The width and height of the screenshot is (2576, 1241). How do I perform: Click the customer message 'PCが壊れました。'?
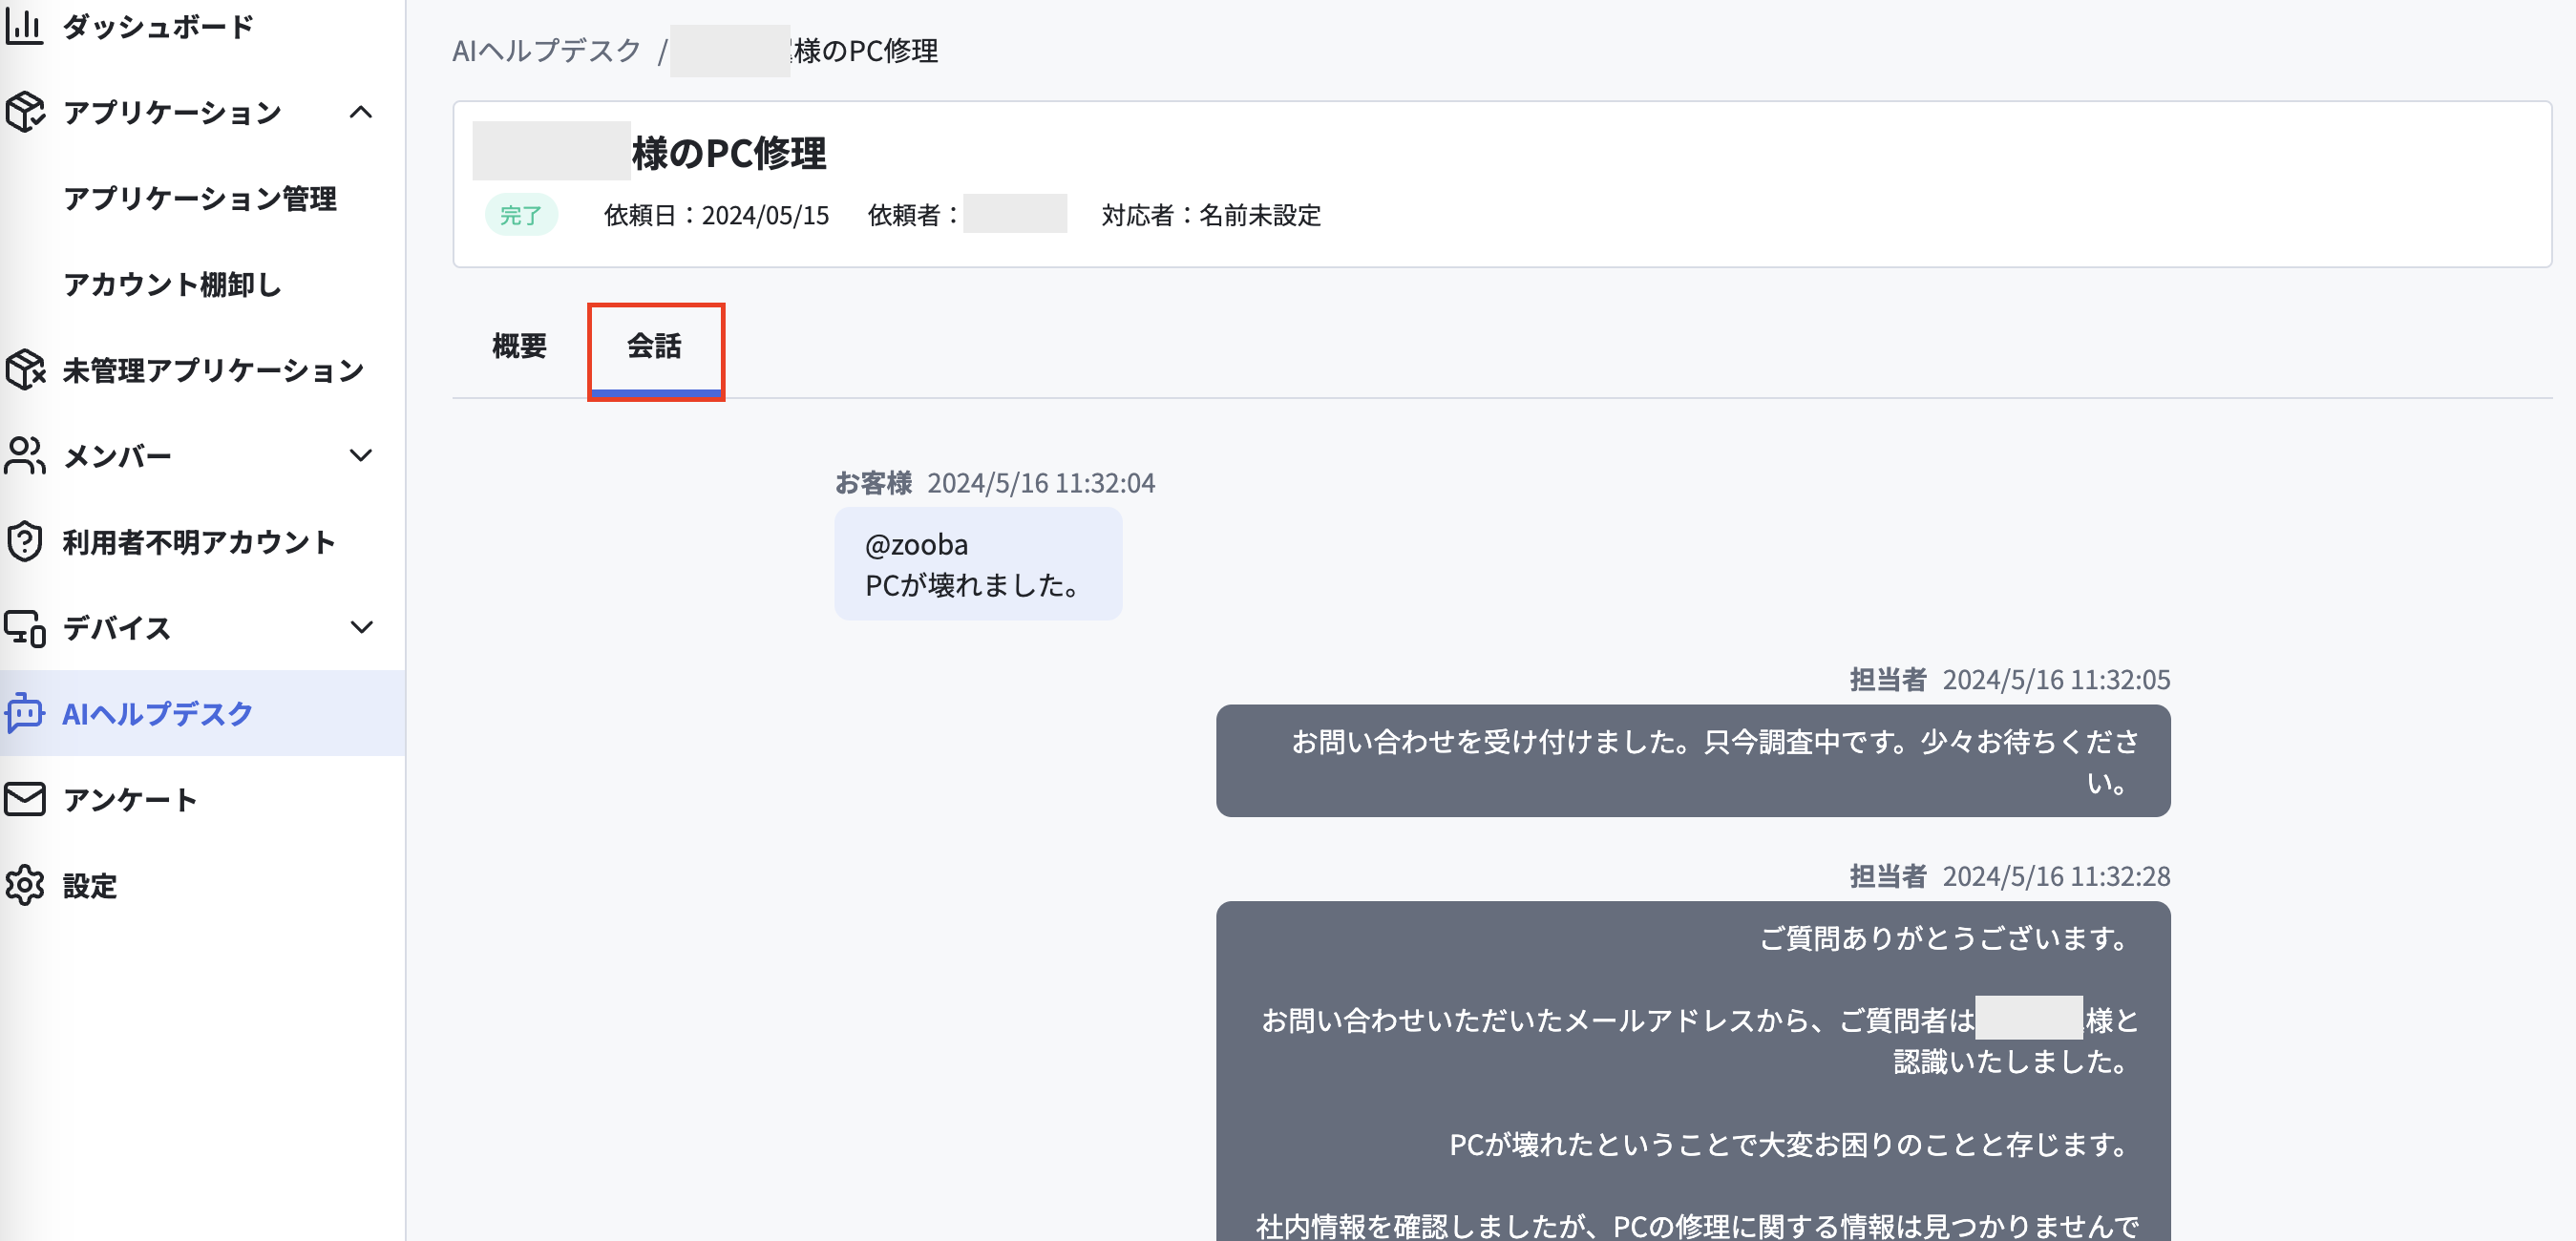[x=973, y=585]
